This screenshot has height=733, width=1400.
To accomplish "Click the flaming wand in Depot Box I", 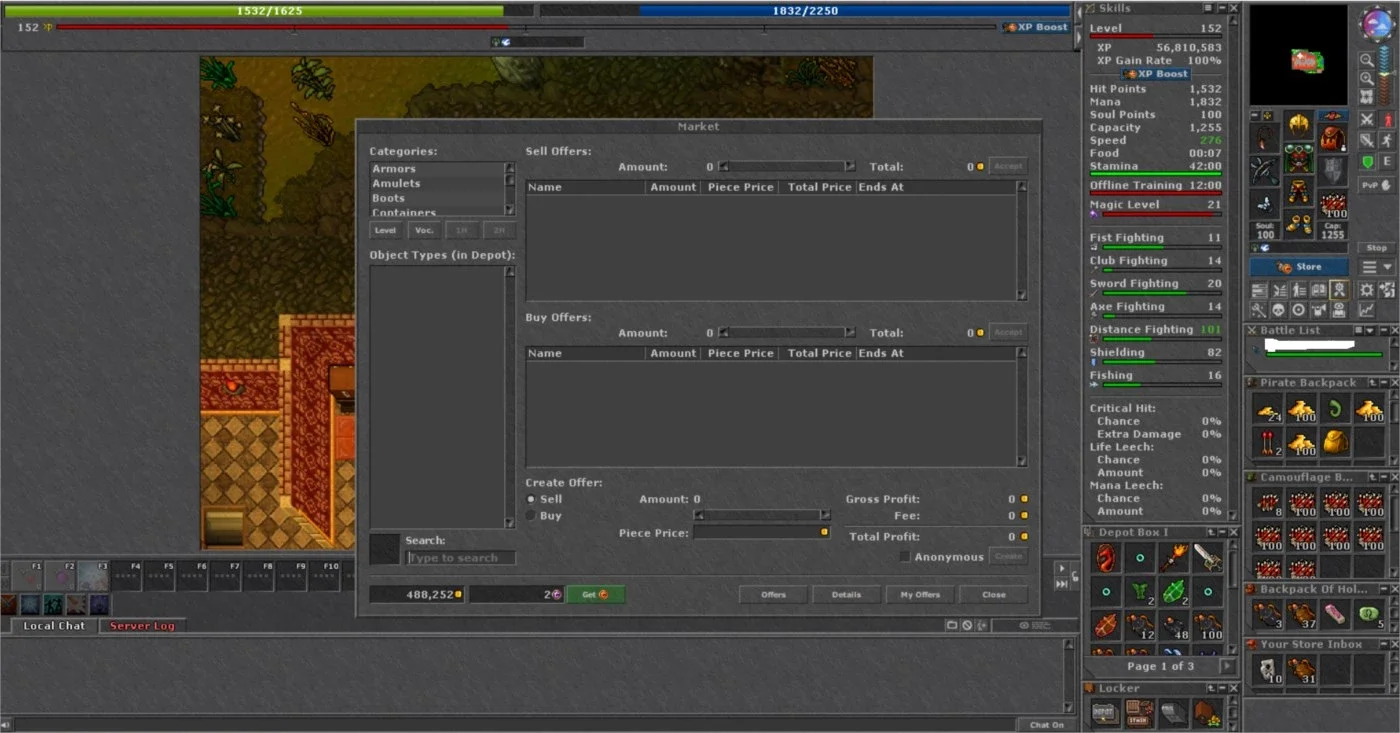I will click(x=1173, y=558).
